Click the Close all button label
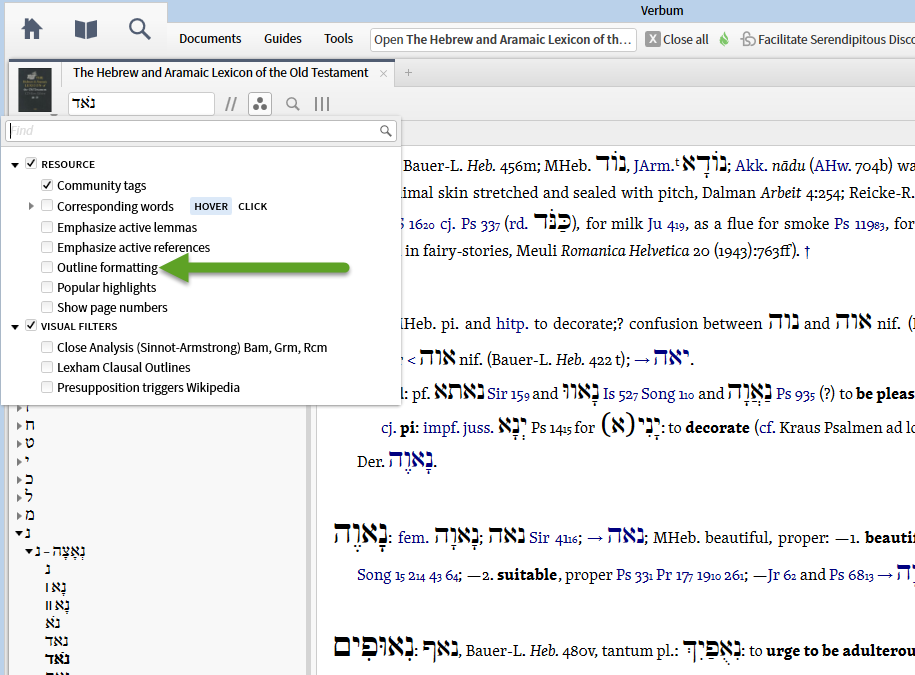The width and height of the screenshot is (915, 675). [686, 39]
